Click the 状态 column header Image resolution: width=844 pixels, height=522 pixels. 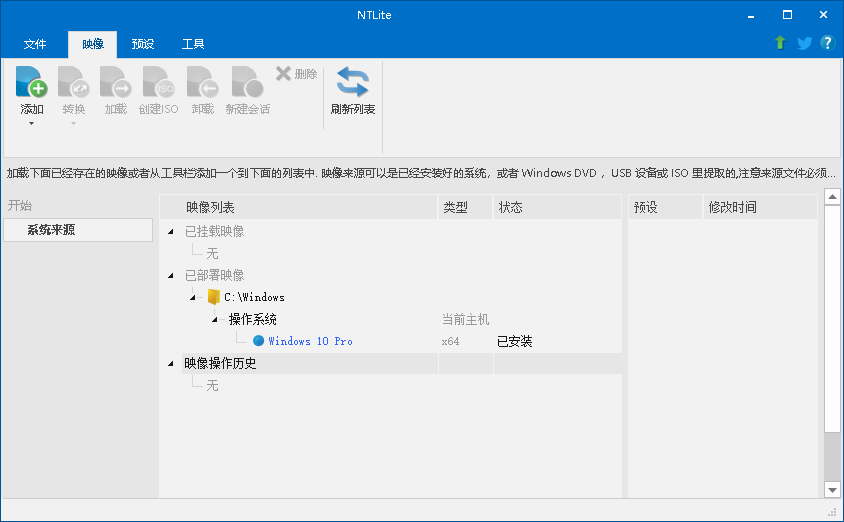coord(557,207)
